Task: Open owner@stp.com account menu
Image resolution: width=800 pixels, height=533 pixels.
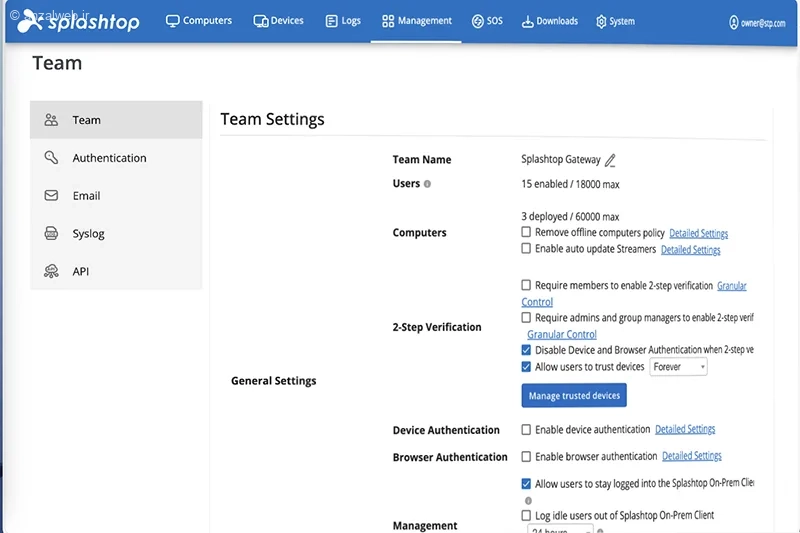Action: (757, 22)
